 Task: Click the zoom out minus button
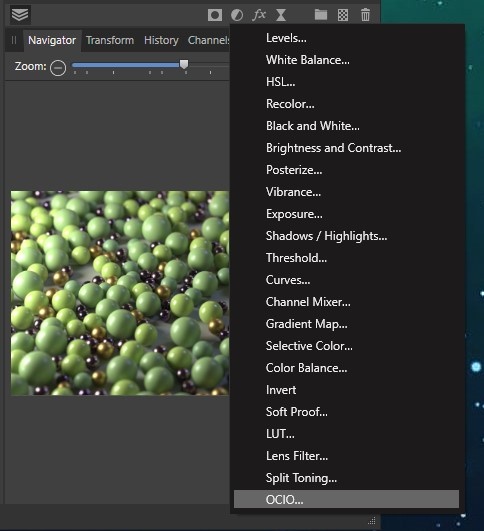click(x=58, y=68)
